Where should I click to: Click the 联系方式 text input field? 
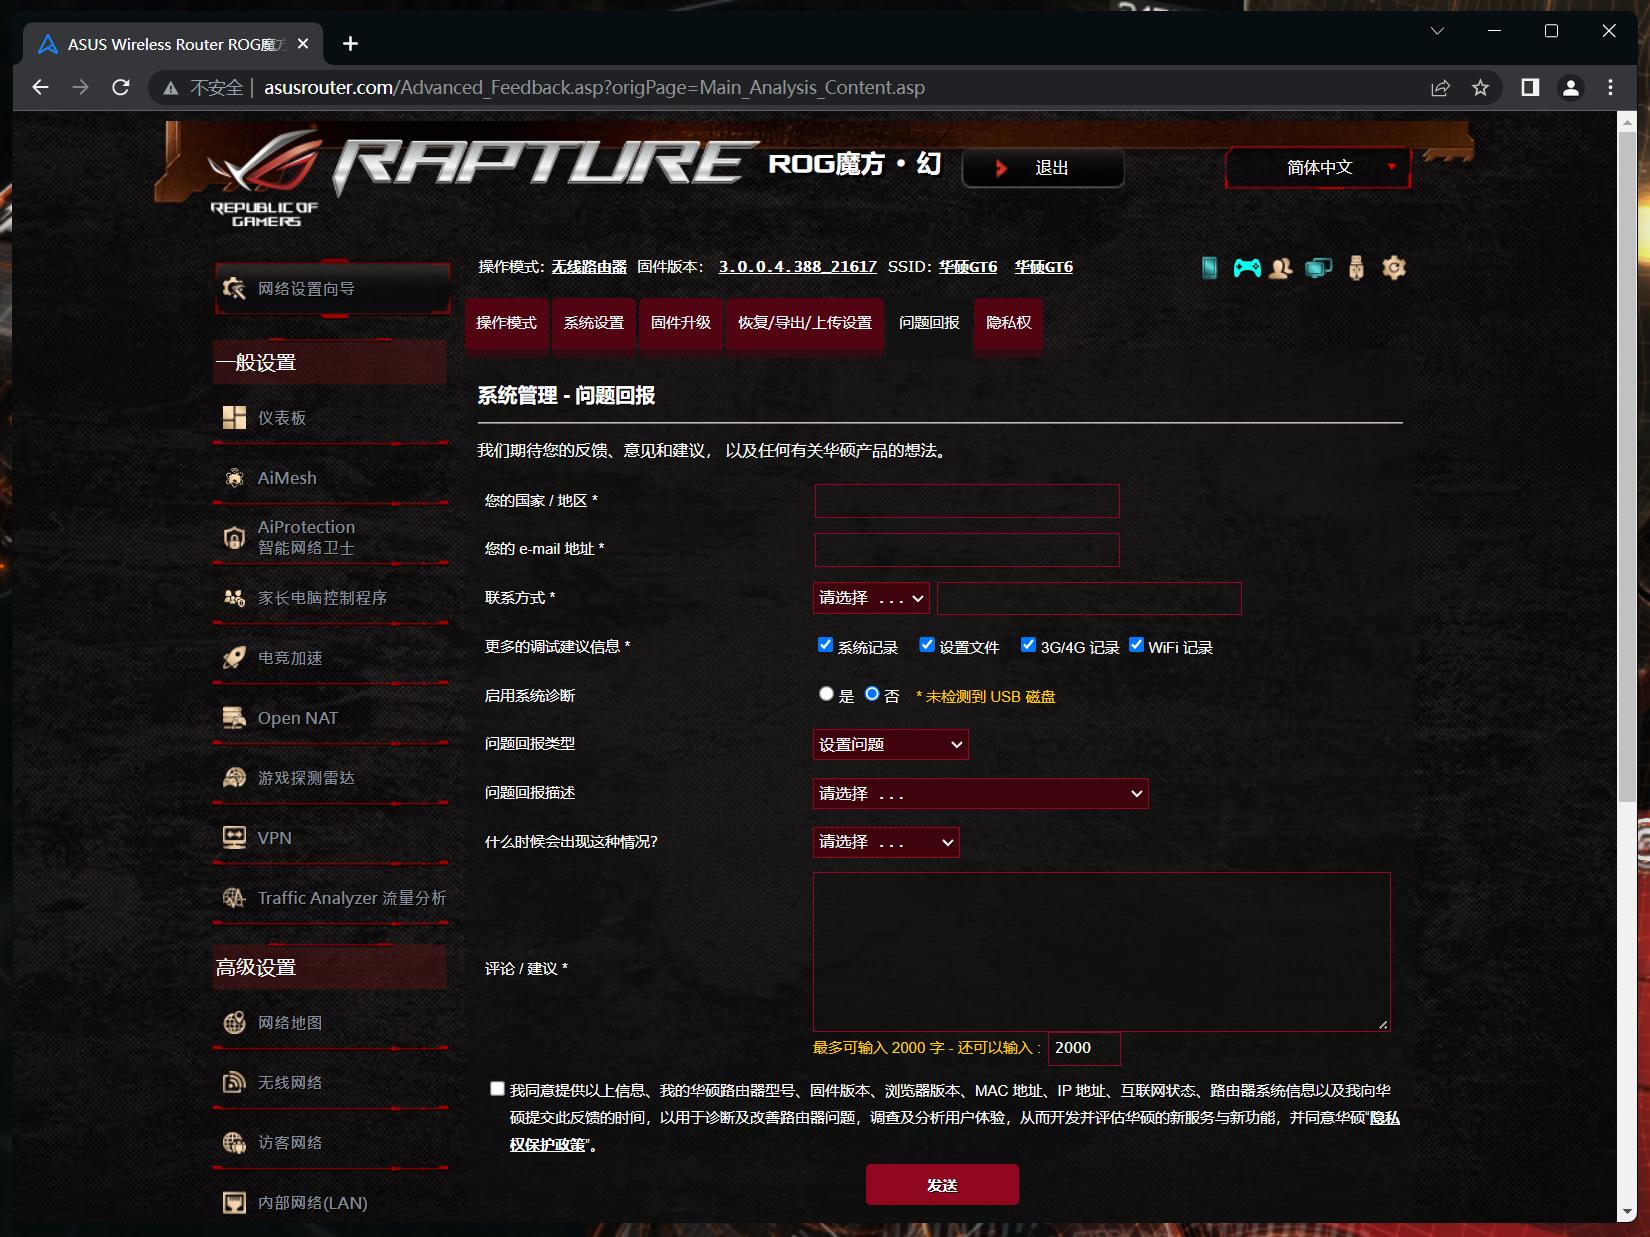(x=1089, y=598)
